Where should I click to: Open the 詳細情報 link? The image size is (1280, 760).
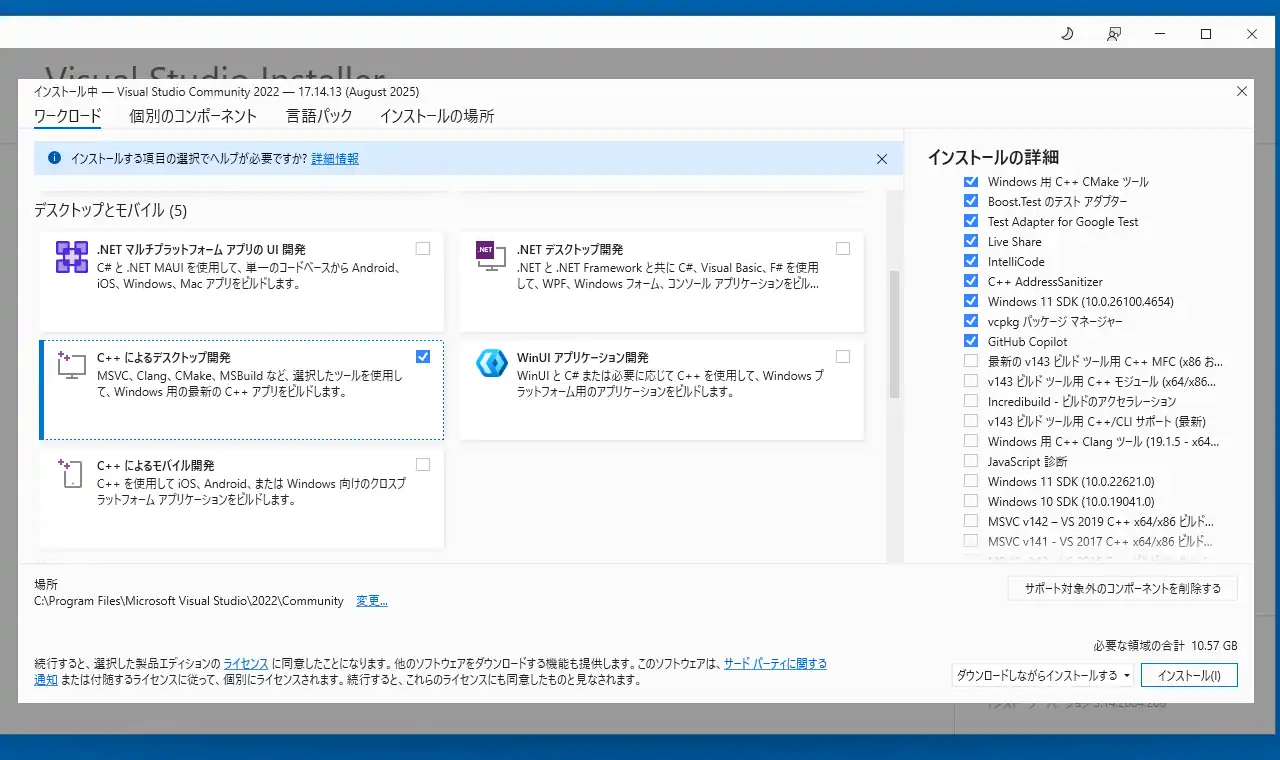point(335,158)
